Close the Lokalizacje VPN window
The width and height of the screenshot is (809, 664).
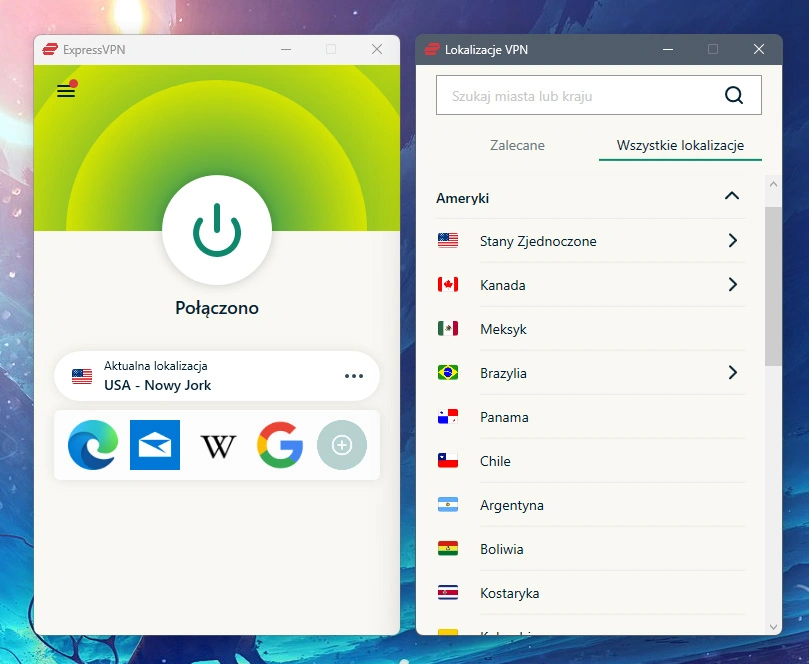pyautogui.click(x=758, y=49)
